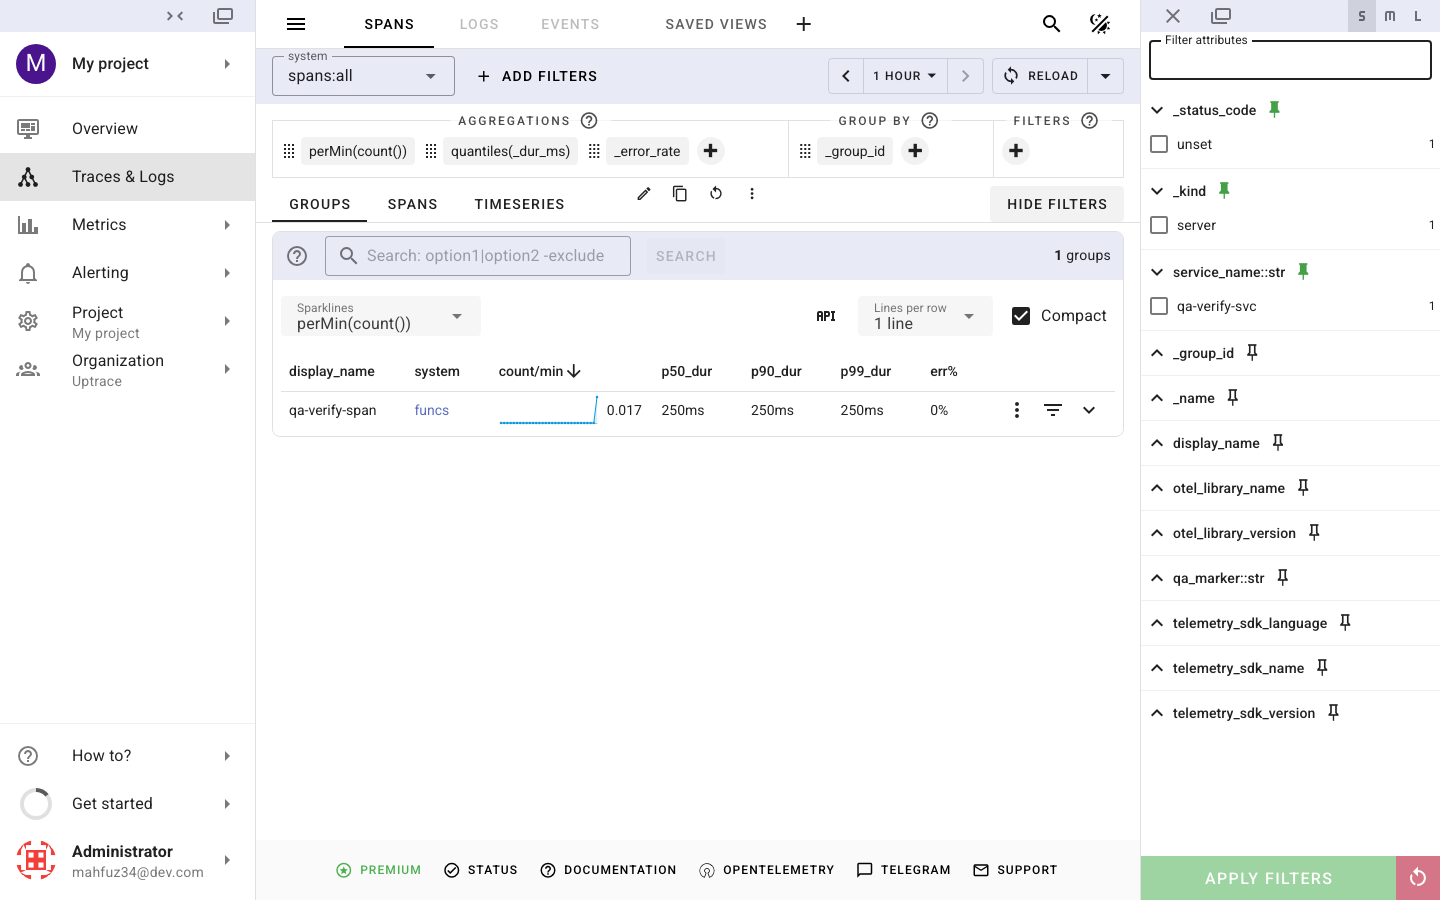Go to next time period arrow
1440x900 pixels.
(x=965, y=76)
